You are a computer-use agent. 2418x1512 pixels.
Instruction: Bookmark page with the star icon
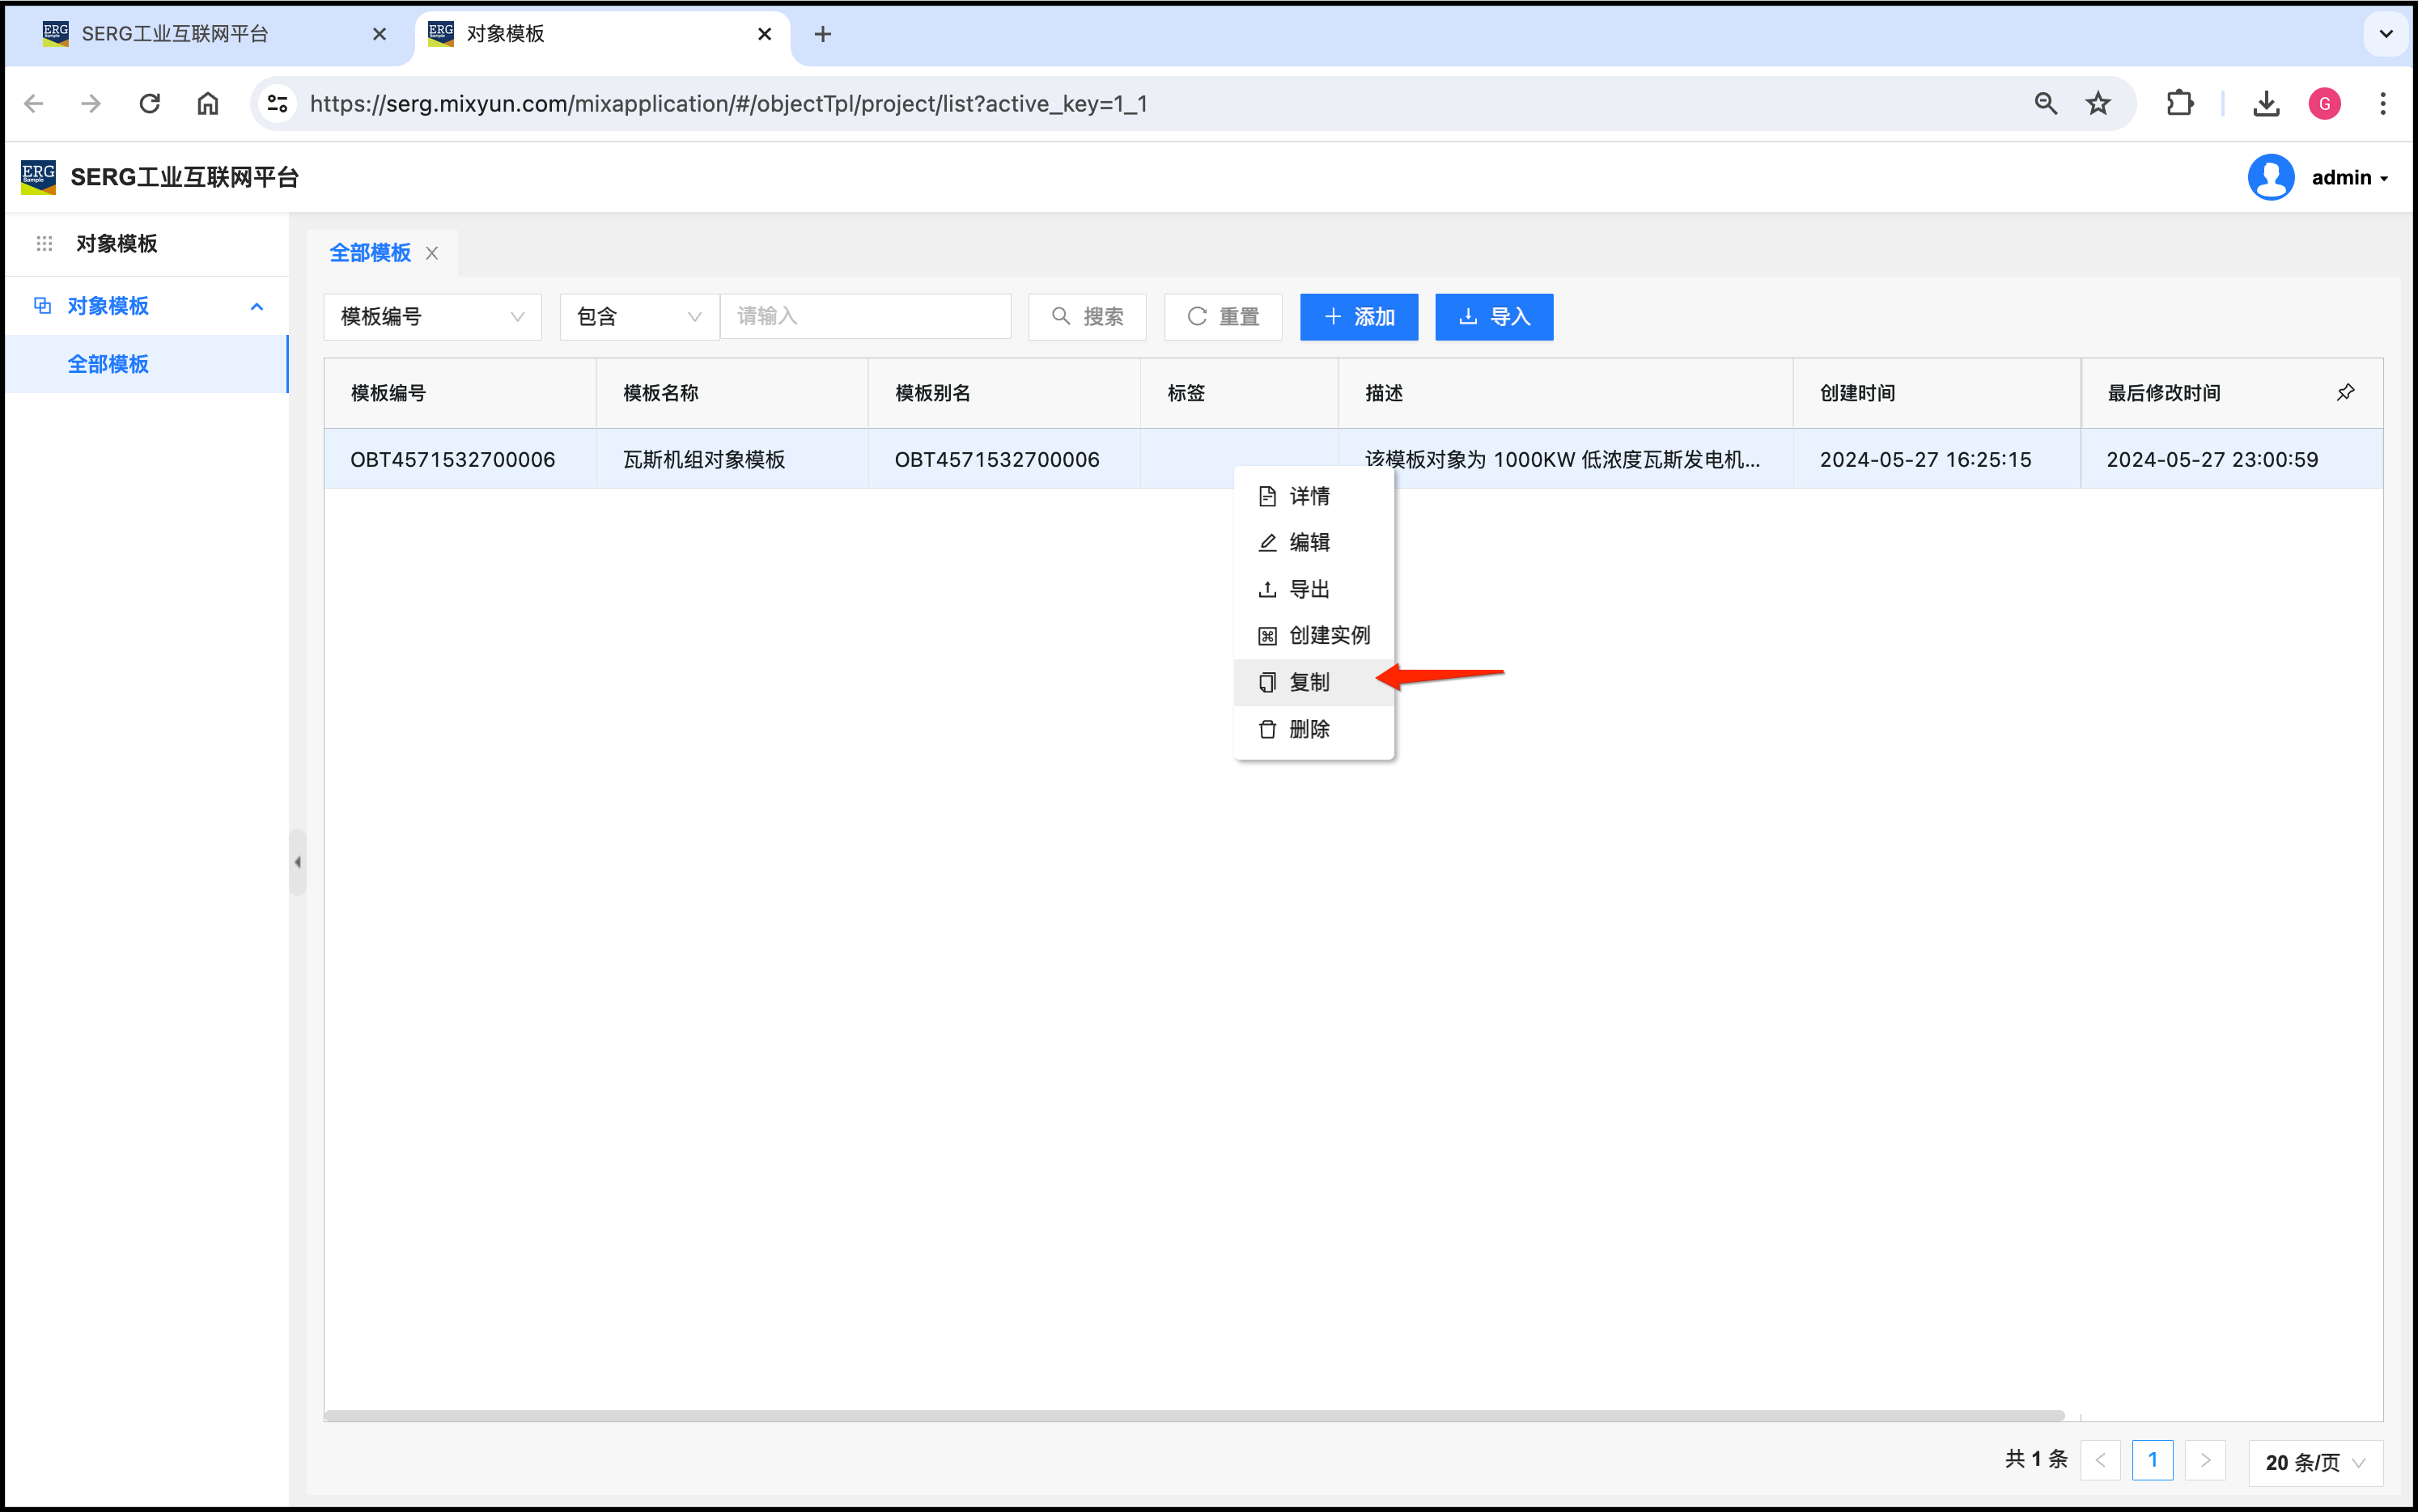(2098, 103)
